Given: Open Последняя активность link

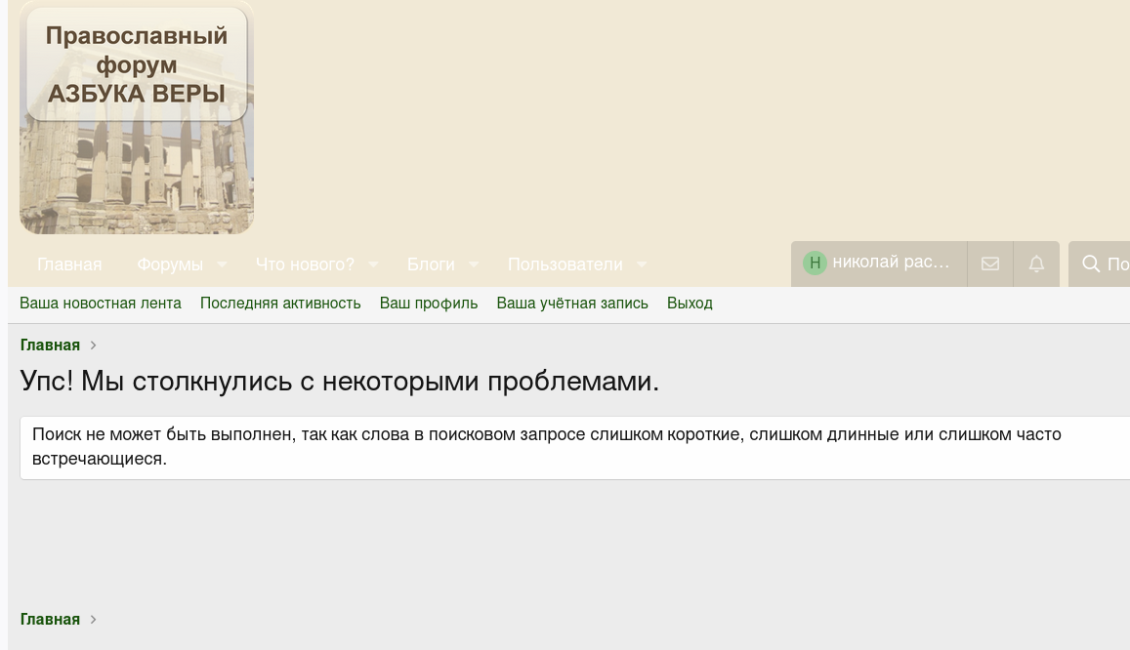Looking at the screenshot, I should tap(280, 303).
